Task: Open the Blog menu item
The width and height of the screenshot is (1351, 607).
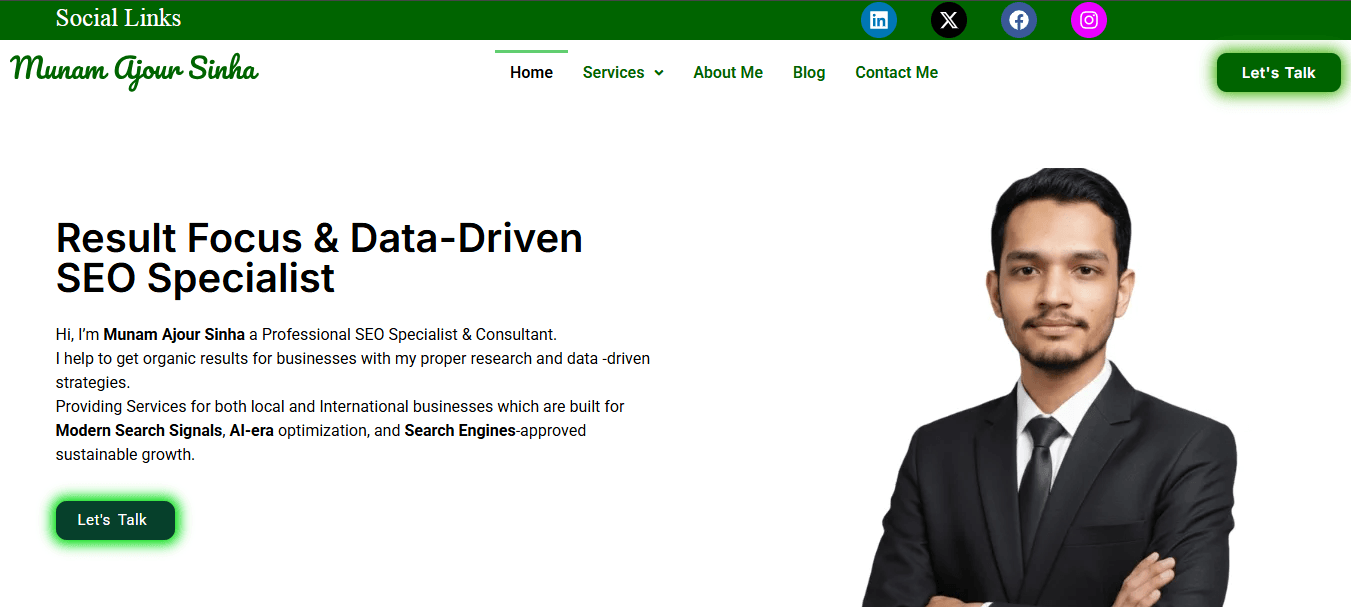Action: click(809, 72)
